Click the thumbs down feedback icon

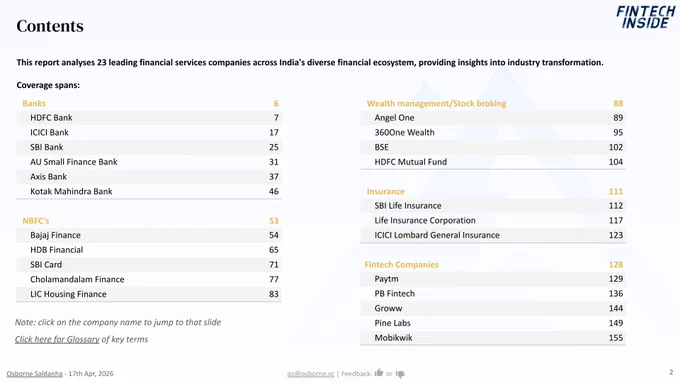point(400,374)
